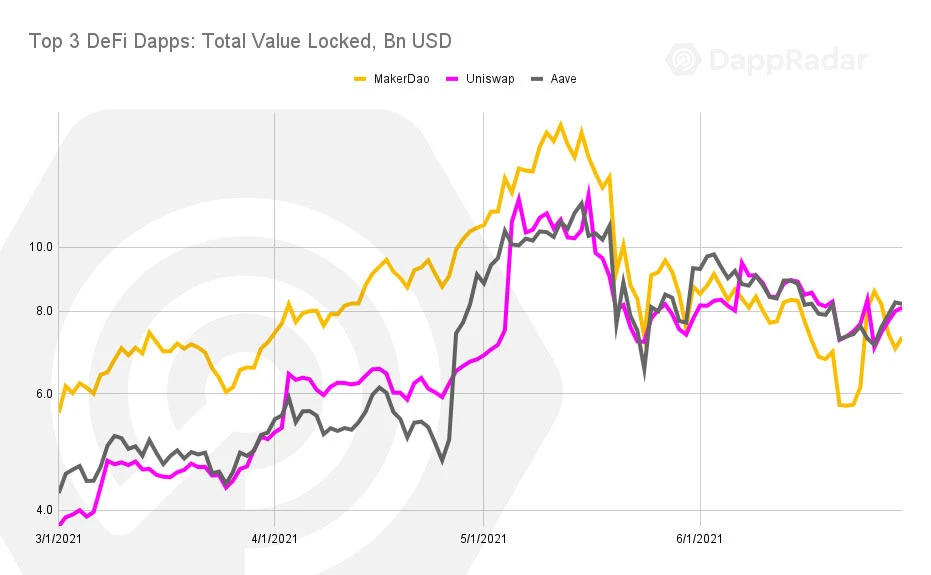Click the MakerDao line's late-June dip

[x=846, y=405]
